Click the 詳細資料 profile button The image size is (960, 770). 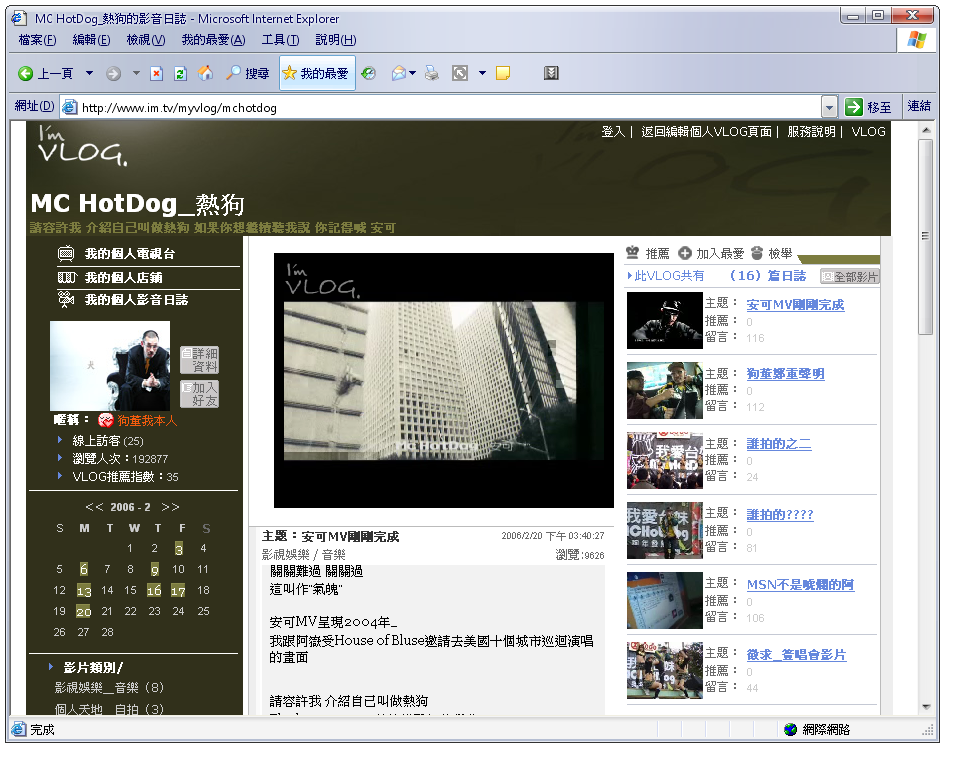click(200, 360)
